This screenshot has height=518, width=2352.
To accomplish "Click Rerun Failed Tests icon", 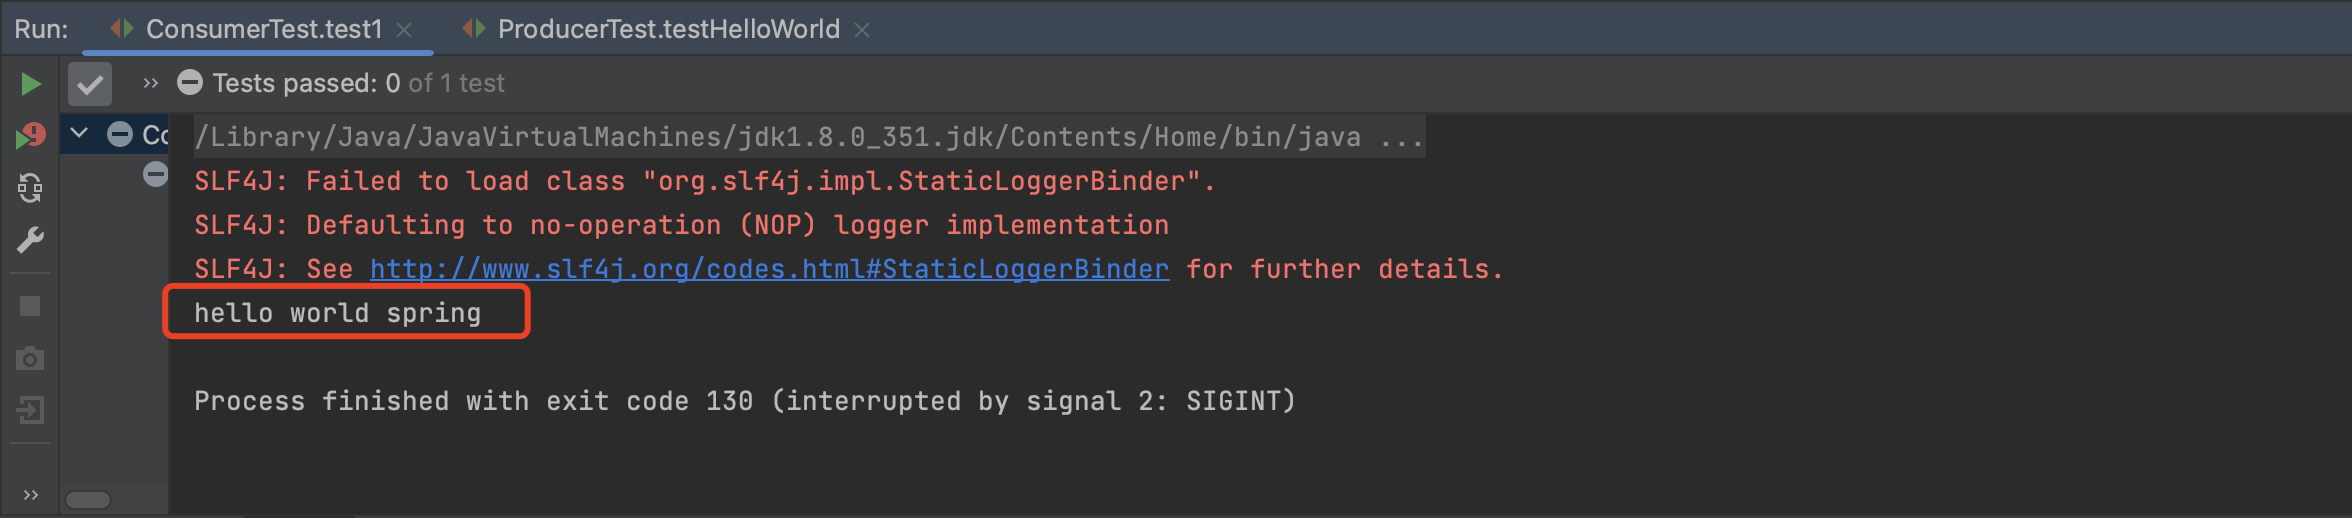I will (31, 136).
